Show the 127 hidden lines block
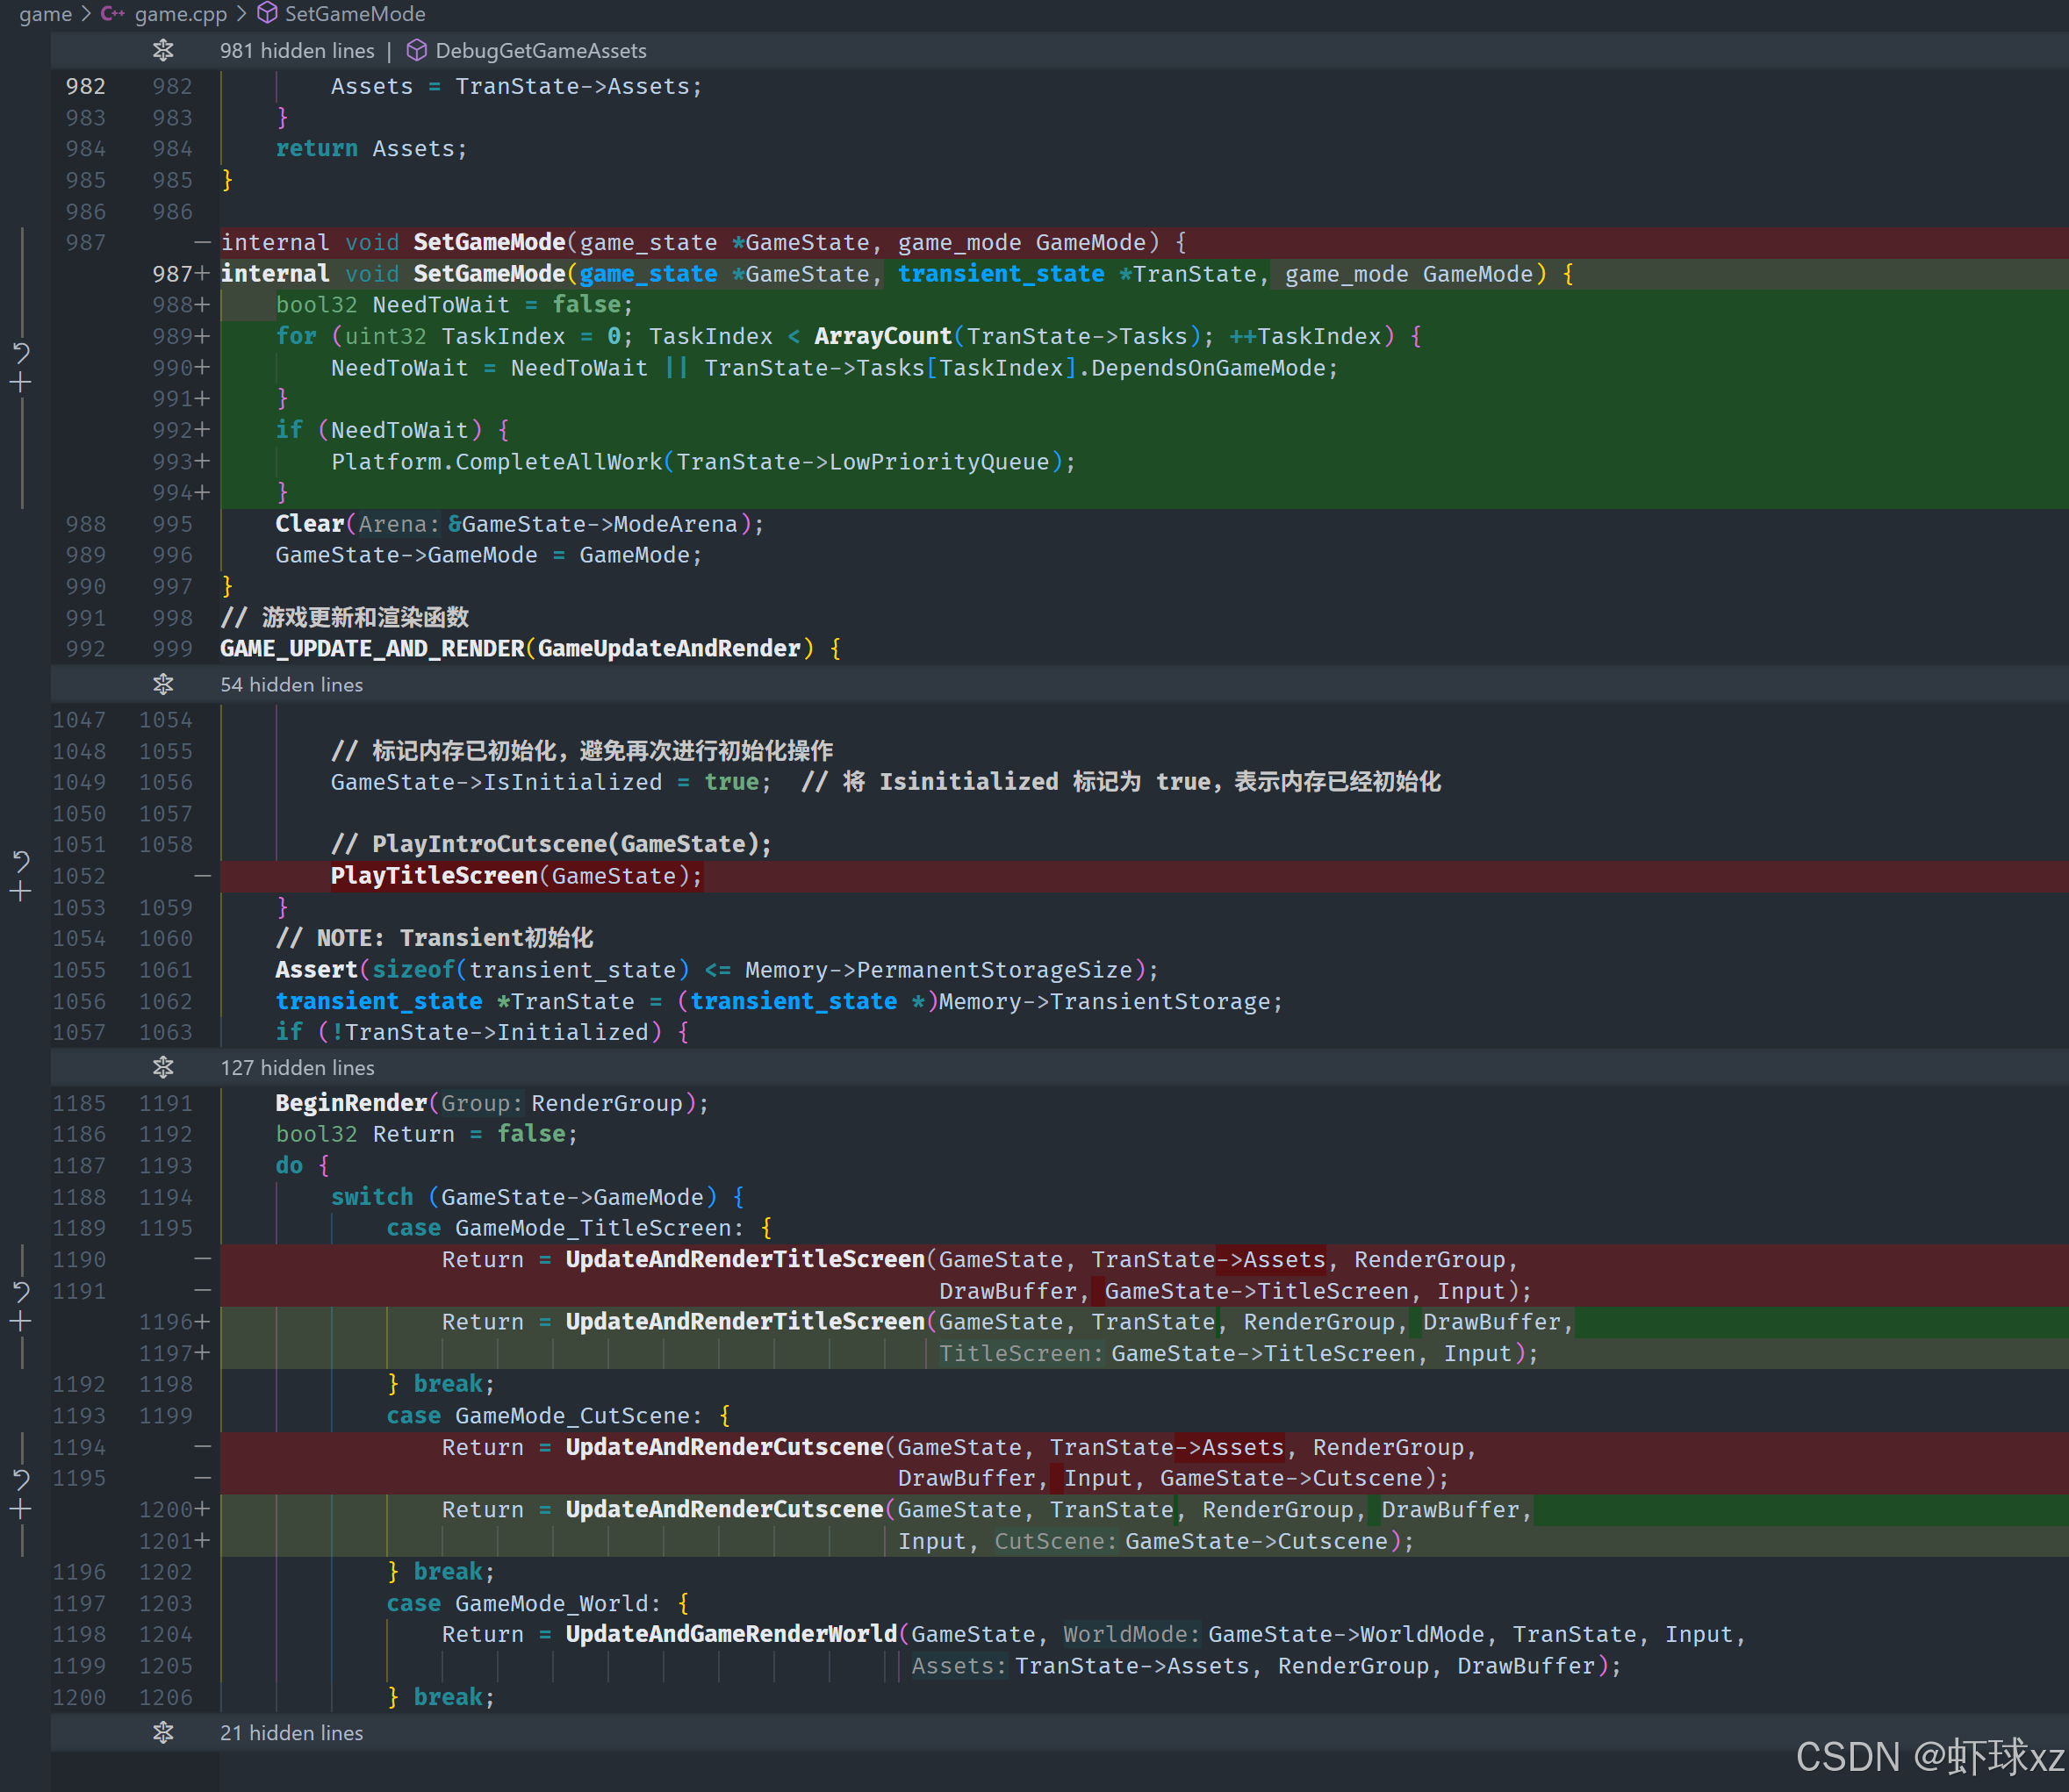Screen dimensions: 2069x1792 (x=163, y=1067)
